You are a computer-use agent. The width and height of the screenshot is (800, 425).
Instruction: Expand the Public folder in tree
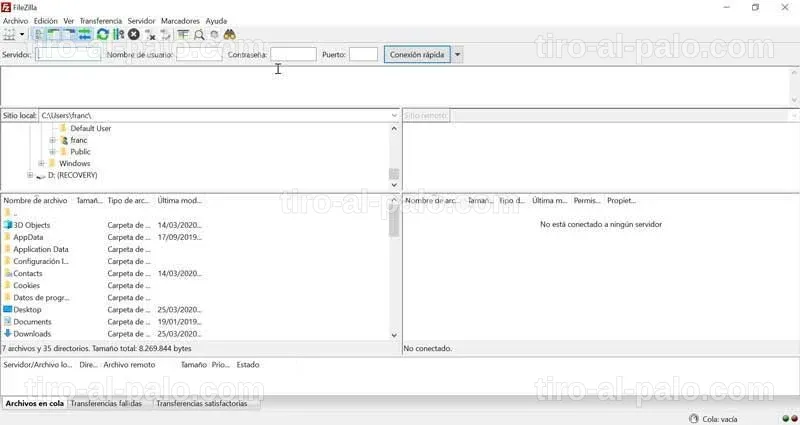[x=53, y=152]
